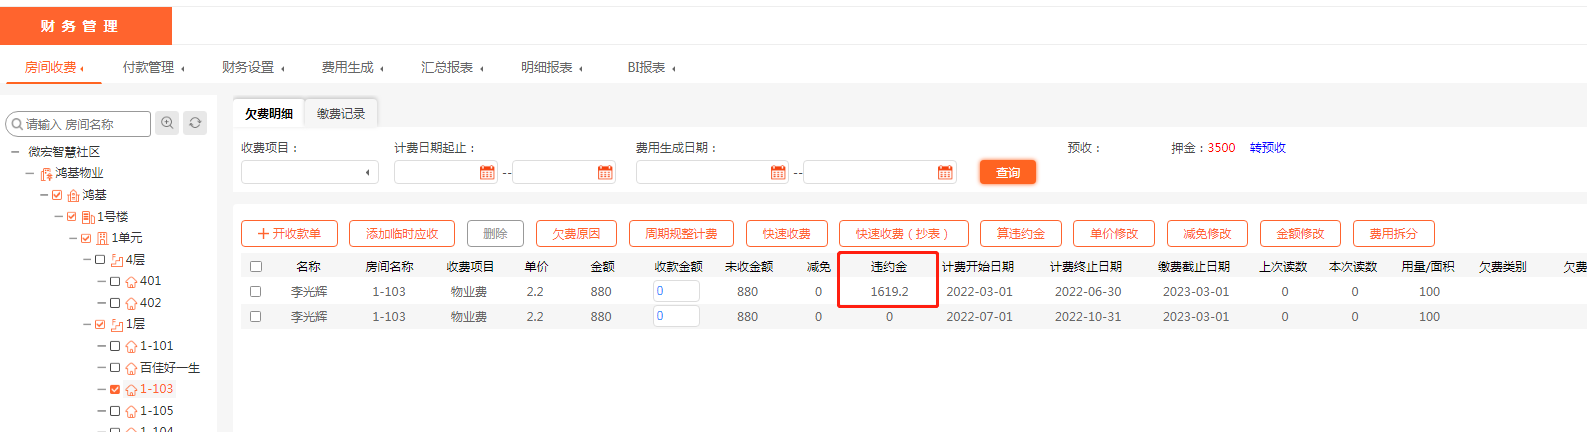Click the orange 查询 button
Screen dimensions: 1587x432
(1007, 173)
